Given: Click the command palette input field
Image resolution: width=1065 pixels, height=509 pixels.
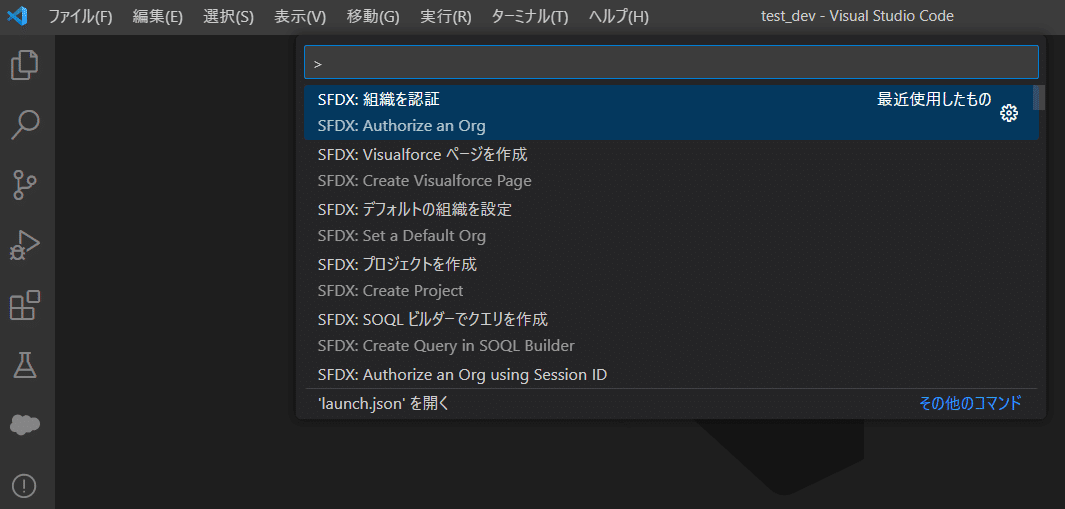Looking at the screenshot, I should click(671, 63).
